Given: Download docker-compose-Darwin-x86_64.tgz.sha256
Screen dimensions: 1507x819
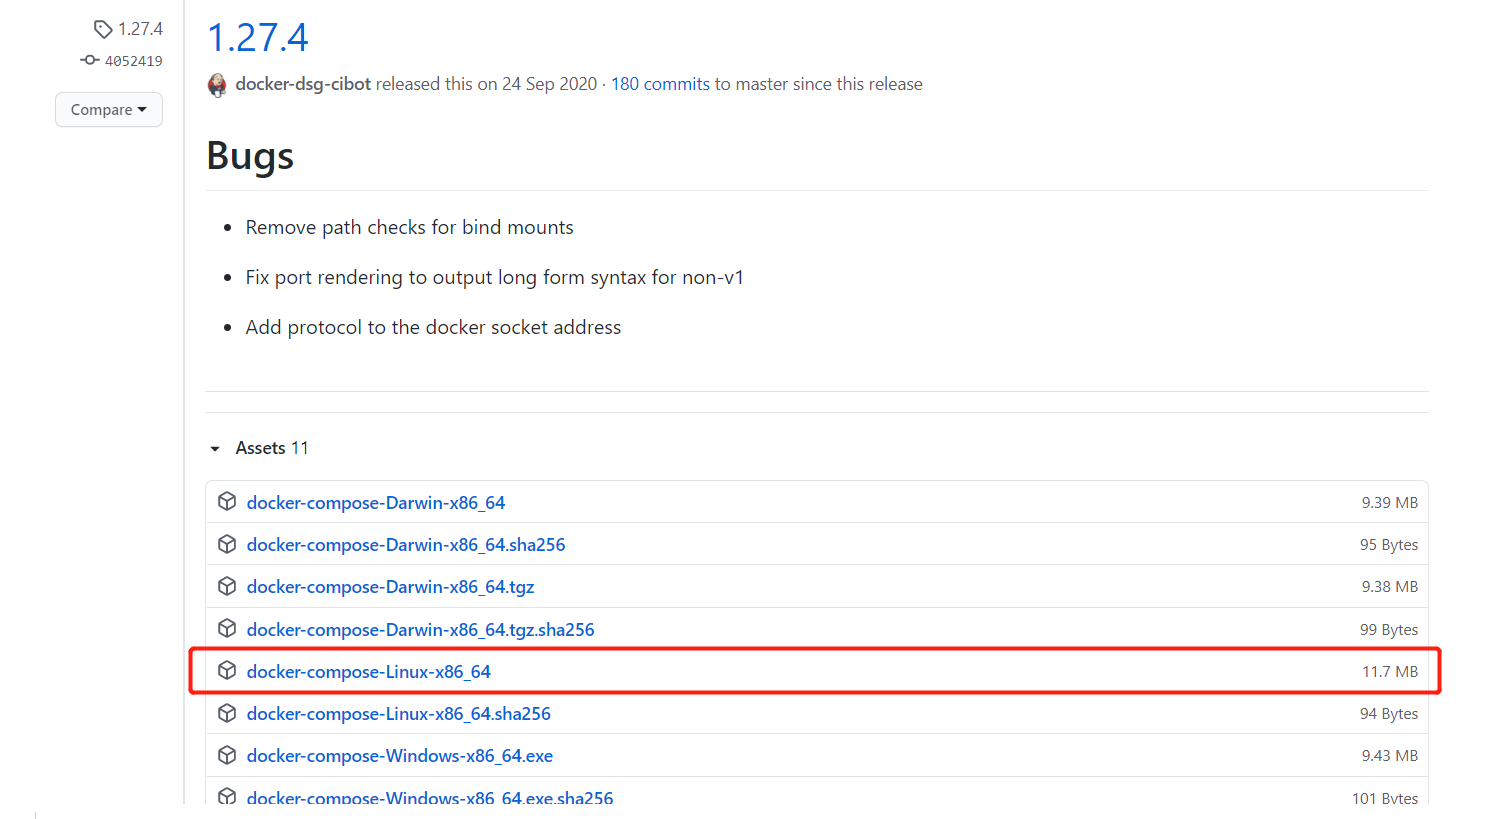Looking at the screenshot, I should 421,630.
